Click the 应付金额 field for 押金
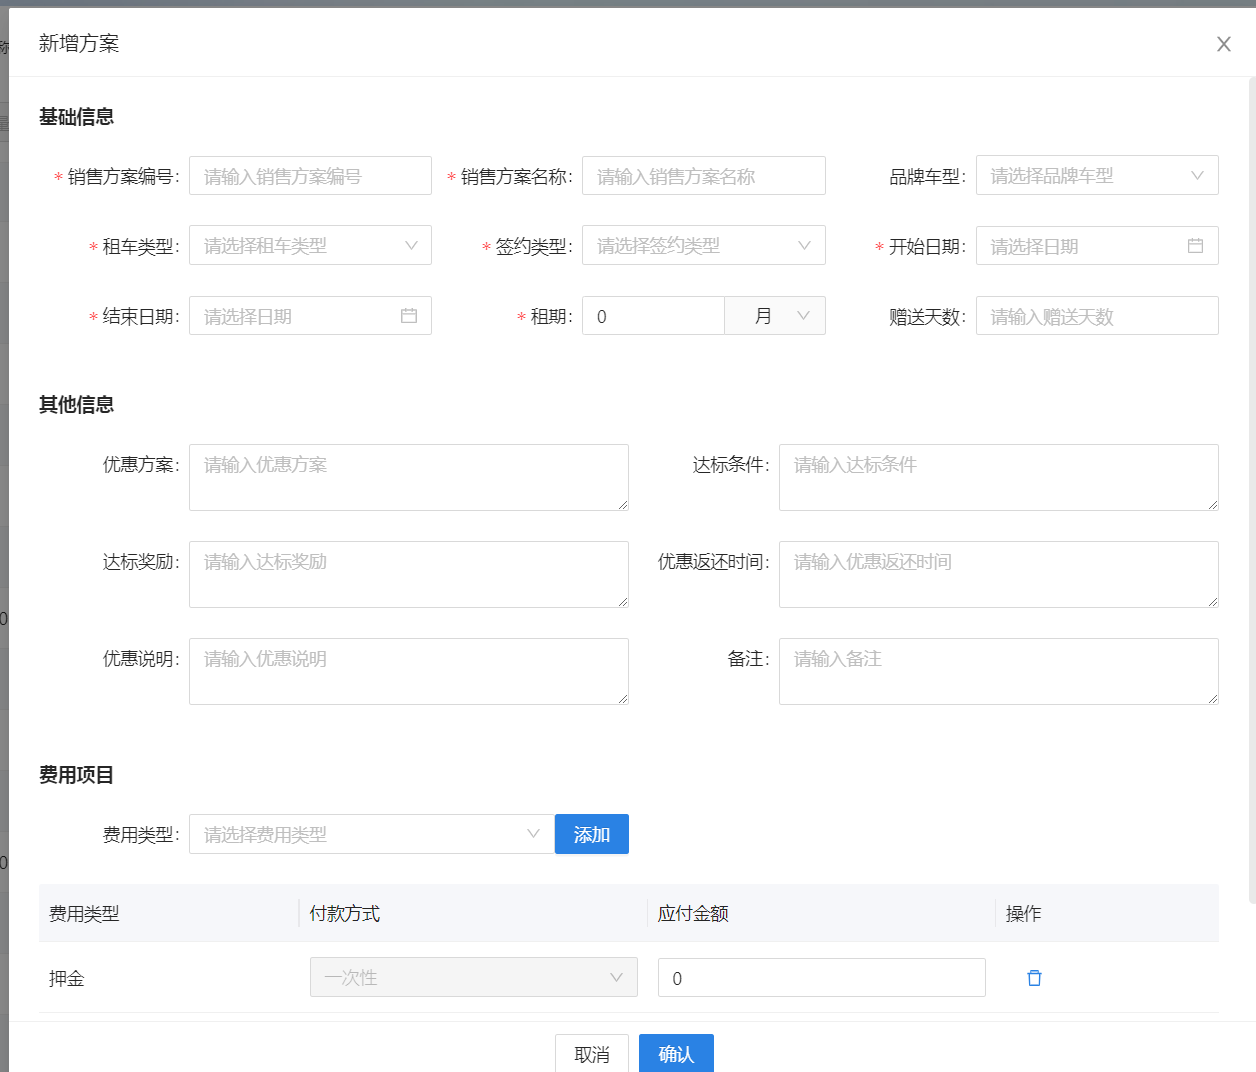The image size is (1256, 1072). (821, 978)
